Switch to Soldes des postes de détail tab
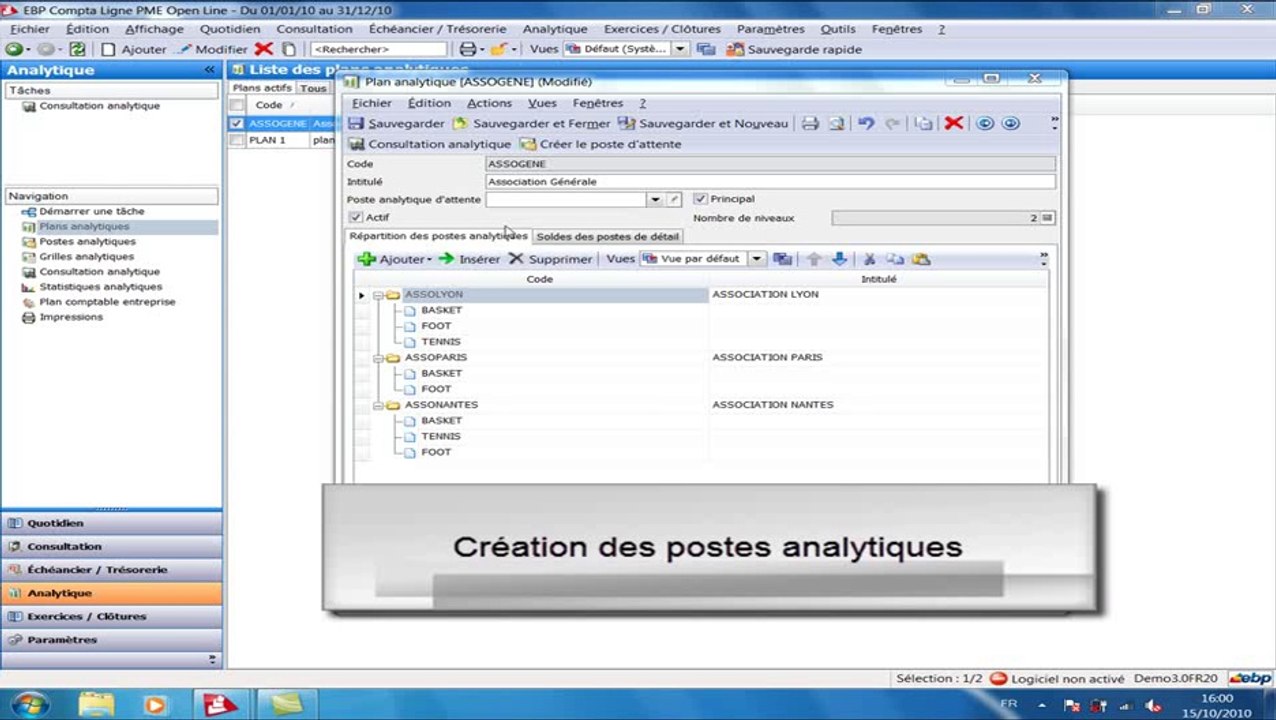This screenshot has height=720, width=1276. click(x=608, y=237)
